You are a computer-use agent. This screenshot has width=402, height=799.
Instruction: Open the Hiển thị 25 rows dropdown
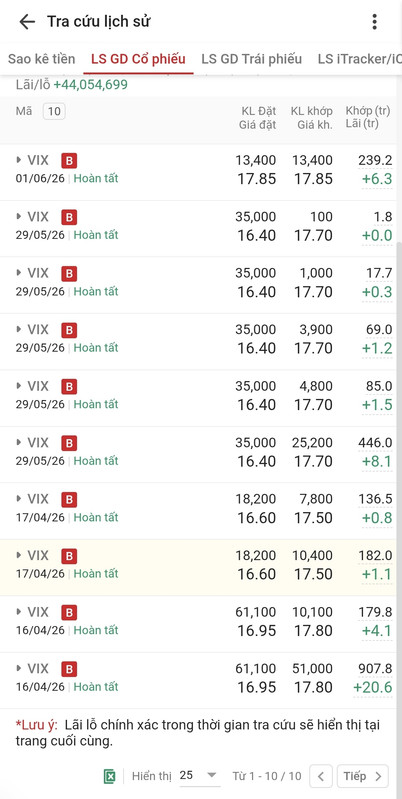click(199, 776)
